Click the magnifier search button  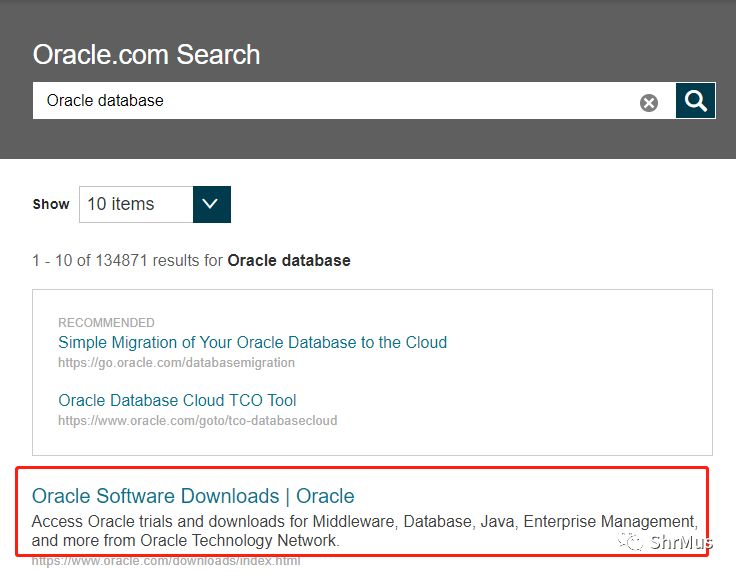696,100
